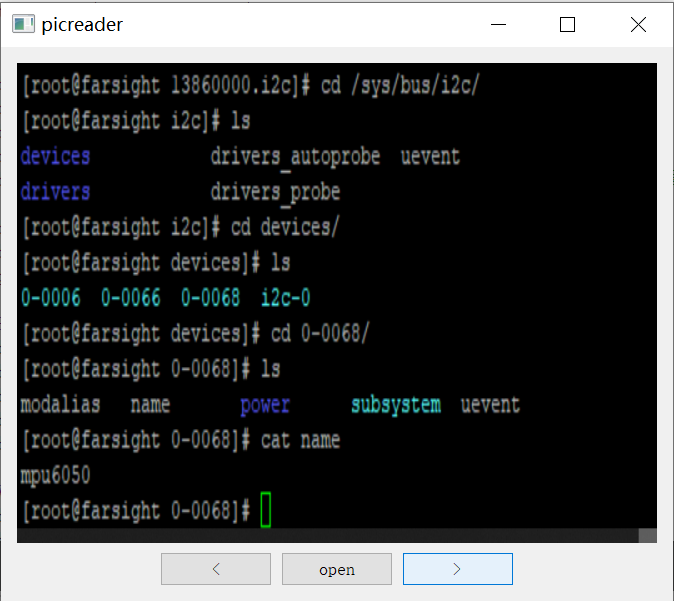Screen dimensions: 674x601
Task: Click the blue 'devices' directory text
Action: (55, 156)
